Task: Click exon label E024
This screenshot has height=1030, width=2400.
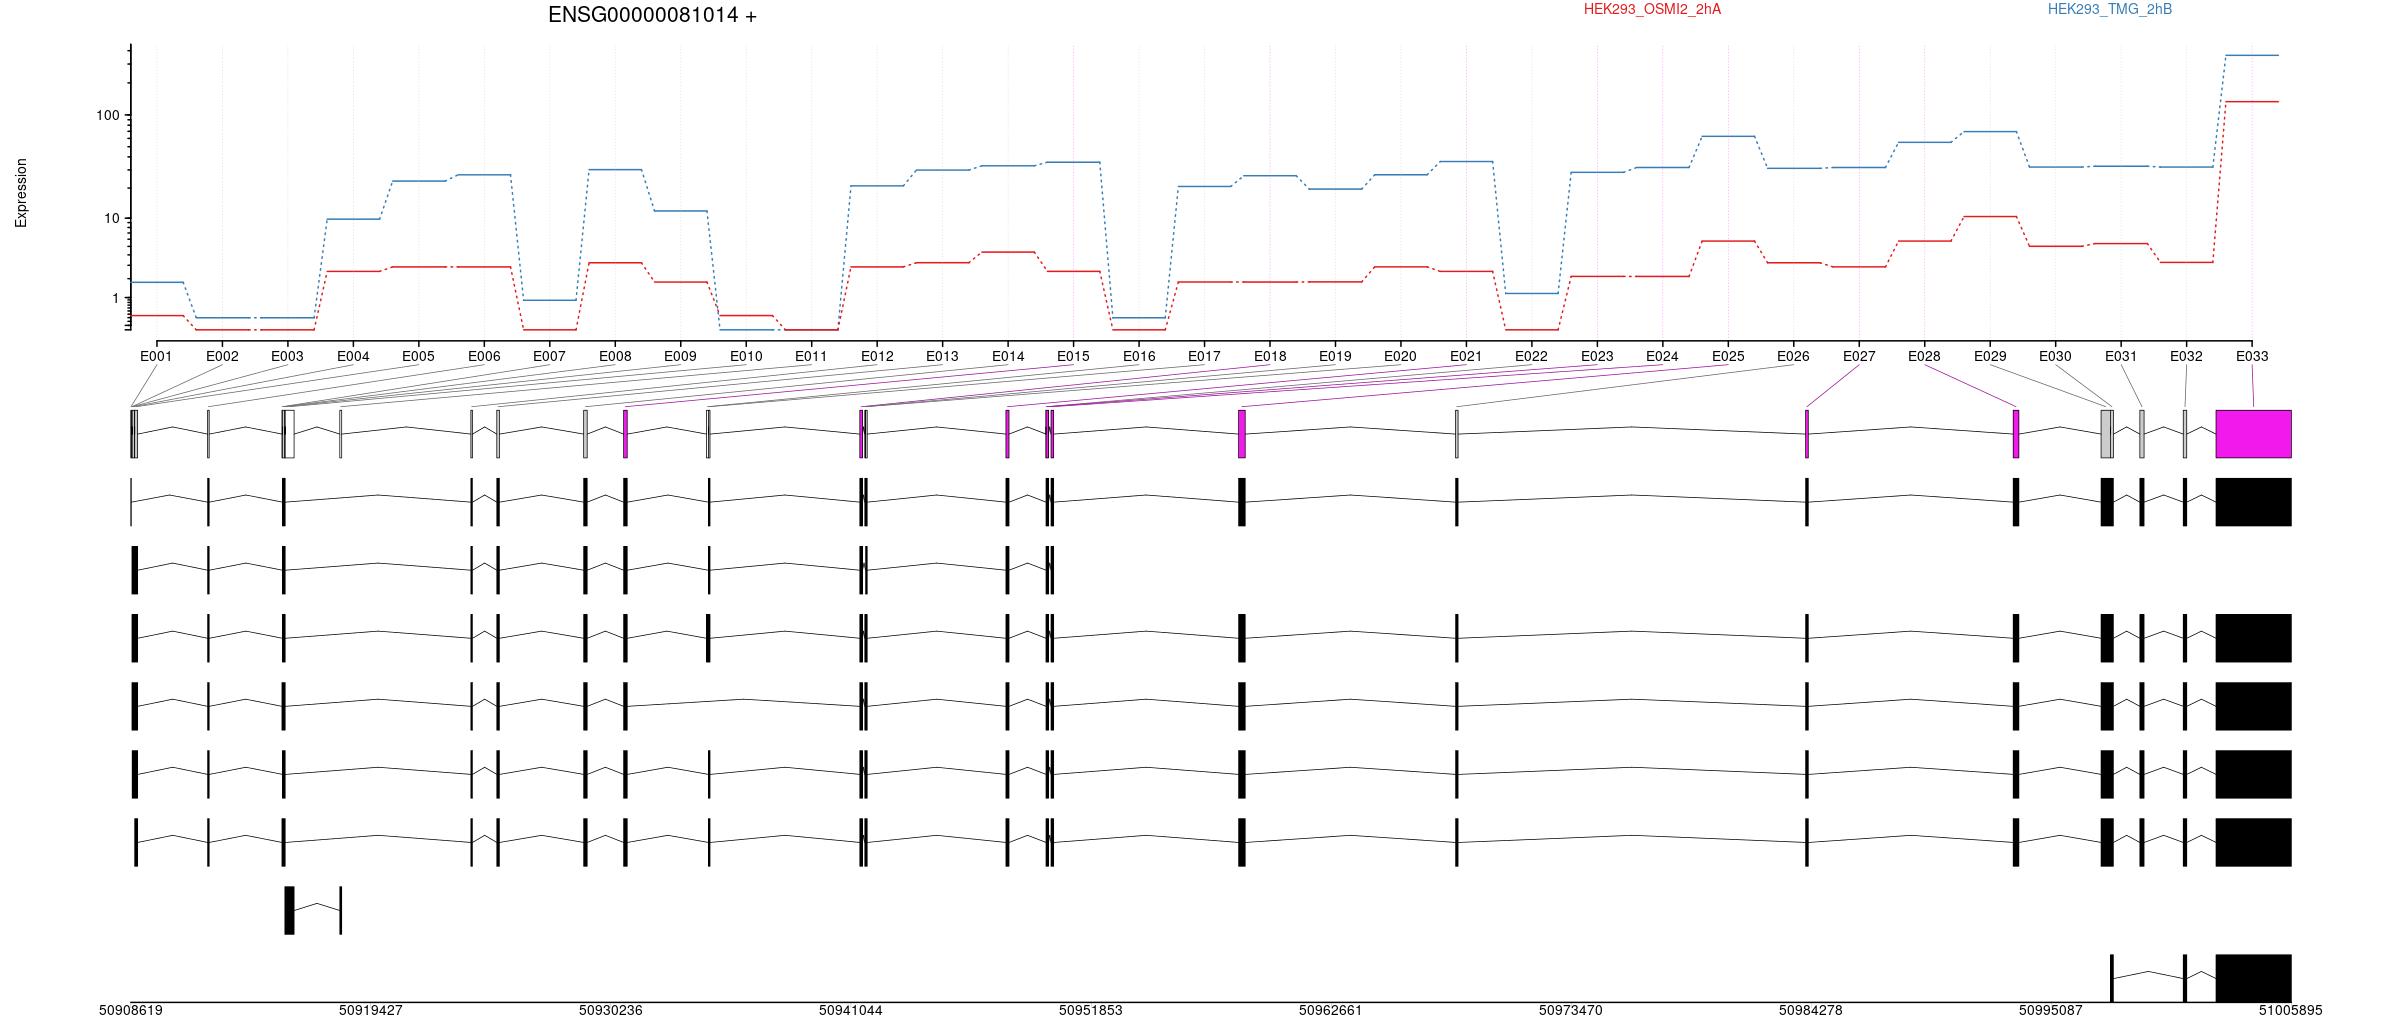Action: coord(1662,356)
